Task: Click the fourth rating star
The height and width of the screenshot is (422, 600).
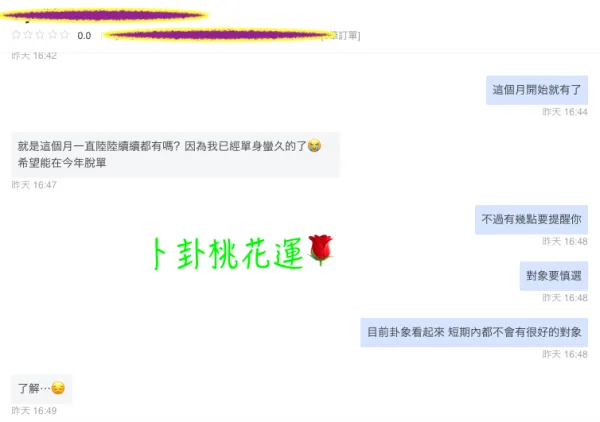Action: pos(53,35)
